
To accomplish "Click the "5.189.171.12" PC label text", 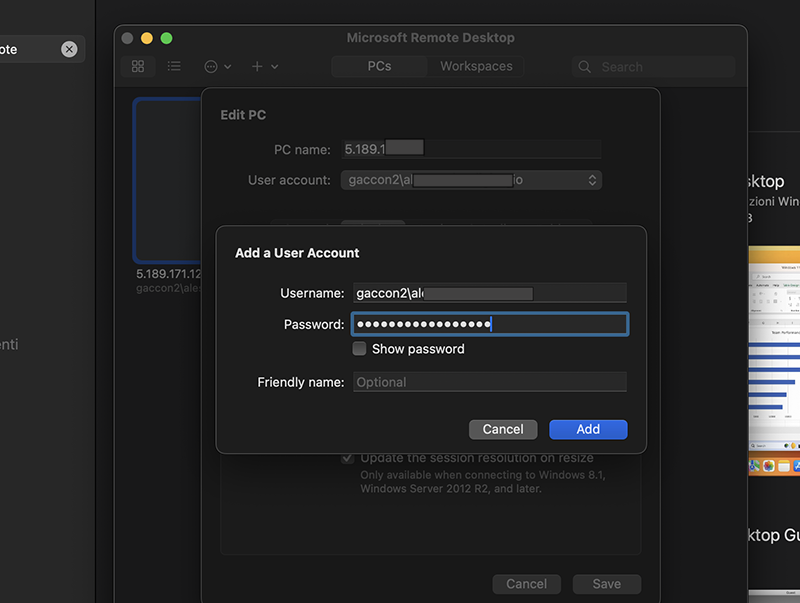I will pos(168,274).
